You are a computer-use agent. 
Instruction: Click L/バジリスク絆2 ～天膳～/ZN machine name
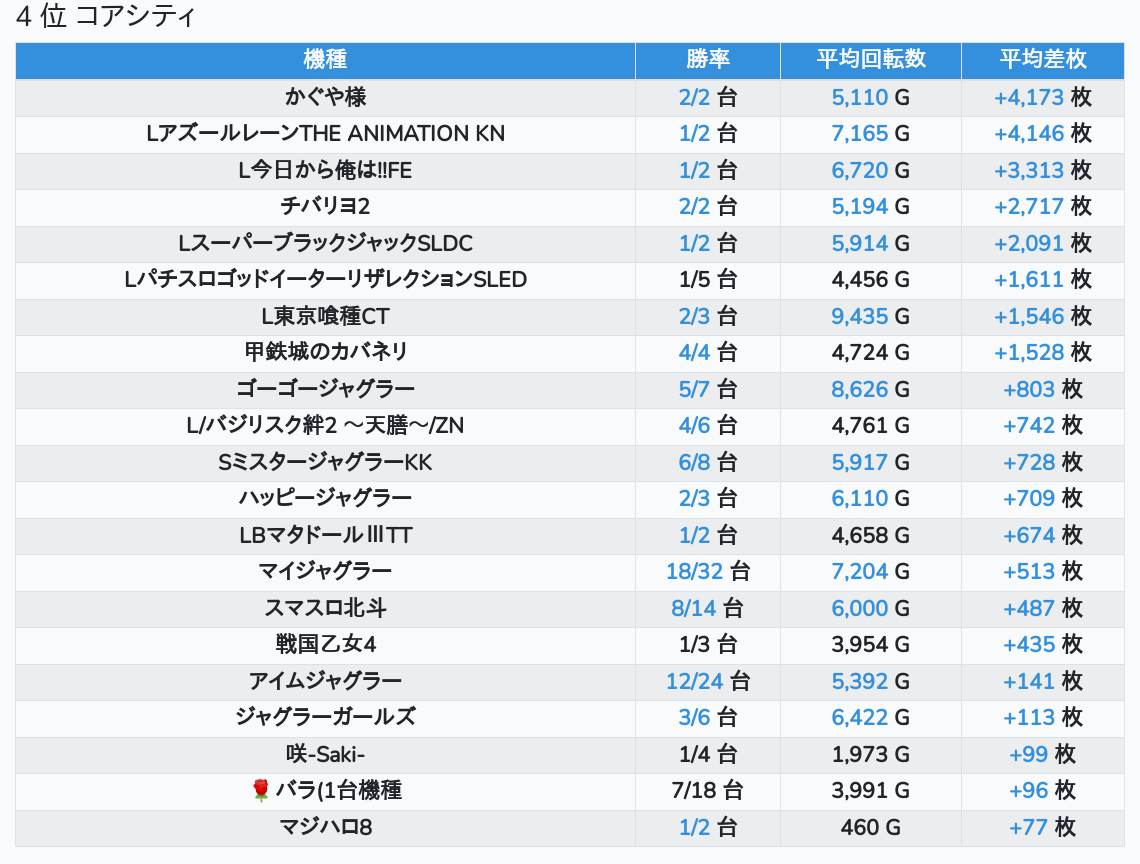[x=325, y=425]
